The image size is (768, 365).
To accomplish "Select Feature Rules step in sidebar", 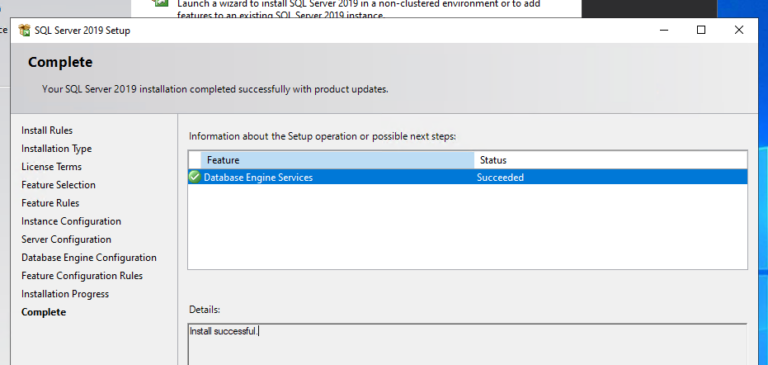I will click(50, 203).
